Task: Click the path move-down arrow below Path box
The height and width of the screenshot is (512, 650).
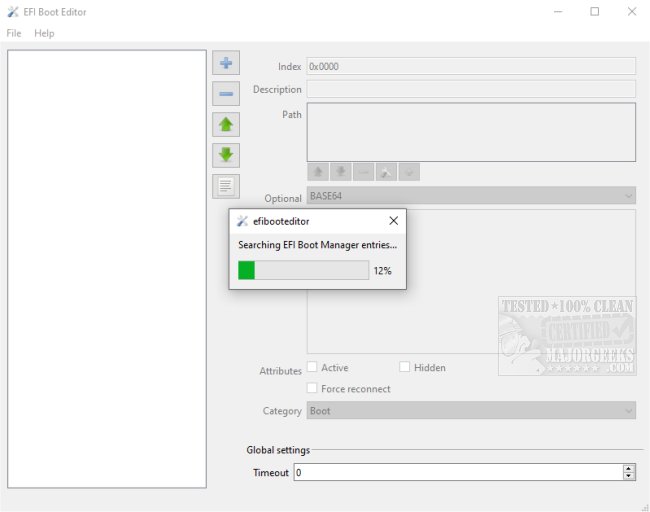Action: point(341,172)
